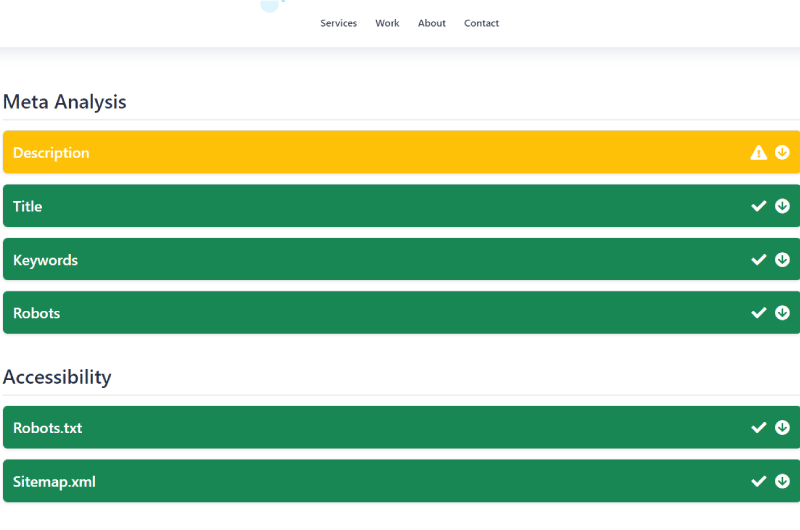Expand the Robots.txt row with its down arrow

(x=782, y=427)
